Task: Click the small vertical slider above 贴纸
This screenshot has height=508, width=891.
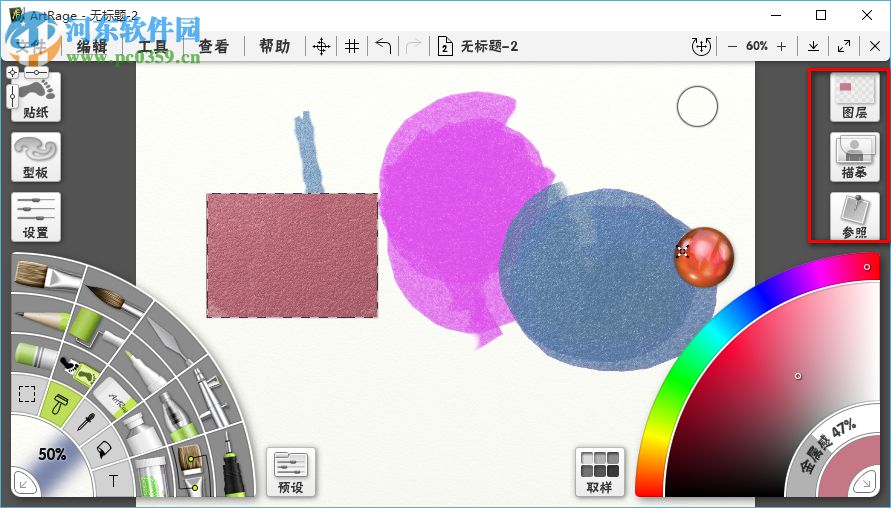Action: coord(13,95)
